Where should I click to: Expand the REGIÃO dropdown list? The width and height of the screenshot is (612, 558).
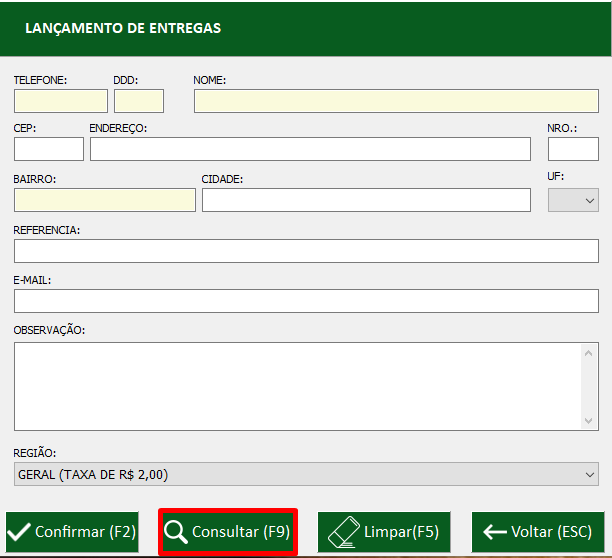pos(589,474)
